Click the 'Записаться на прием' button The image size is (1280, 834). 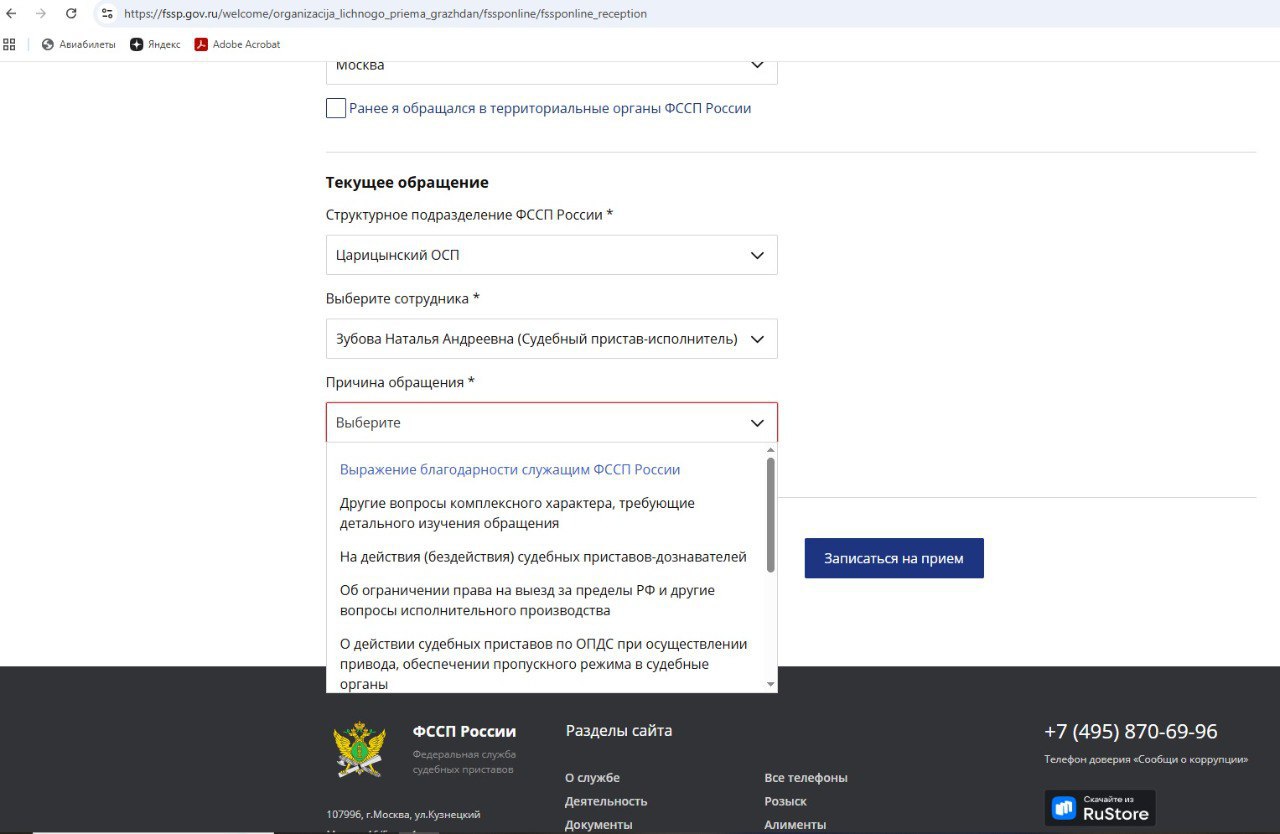(894, 558)
